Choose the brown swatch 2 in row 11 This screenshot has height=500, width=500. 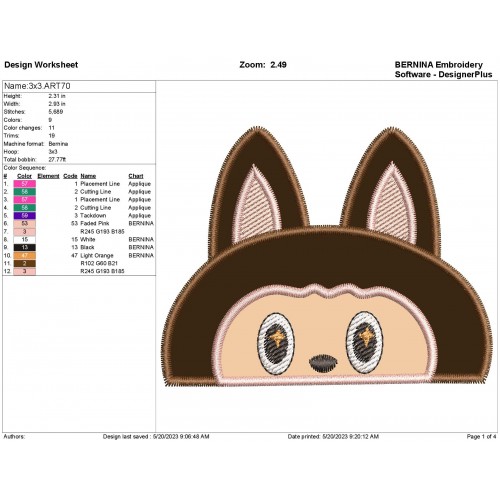[x=24, y=264]
